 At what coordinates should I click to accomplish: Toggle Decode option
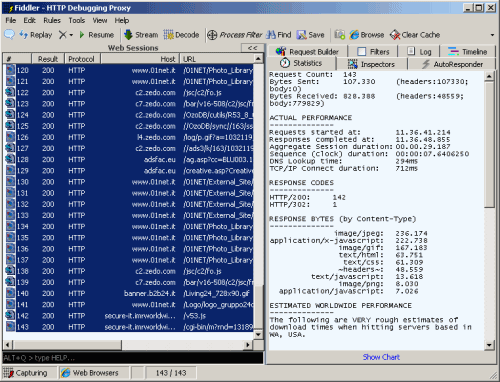pyautogui.click(x=181, y=35)
